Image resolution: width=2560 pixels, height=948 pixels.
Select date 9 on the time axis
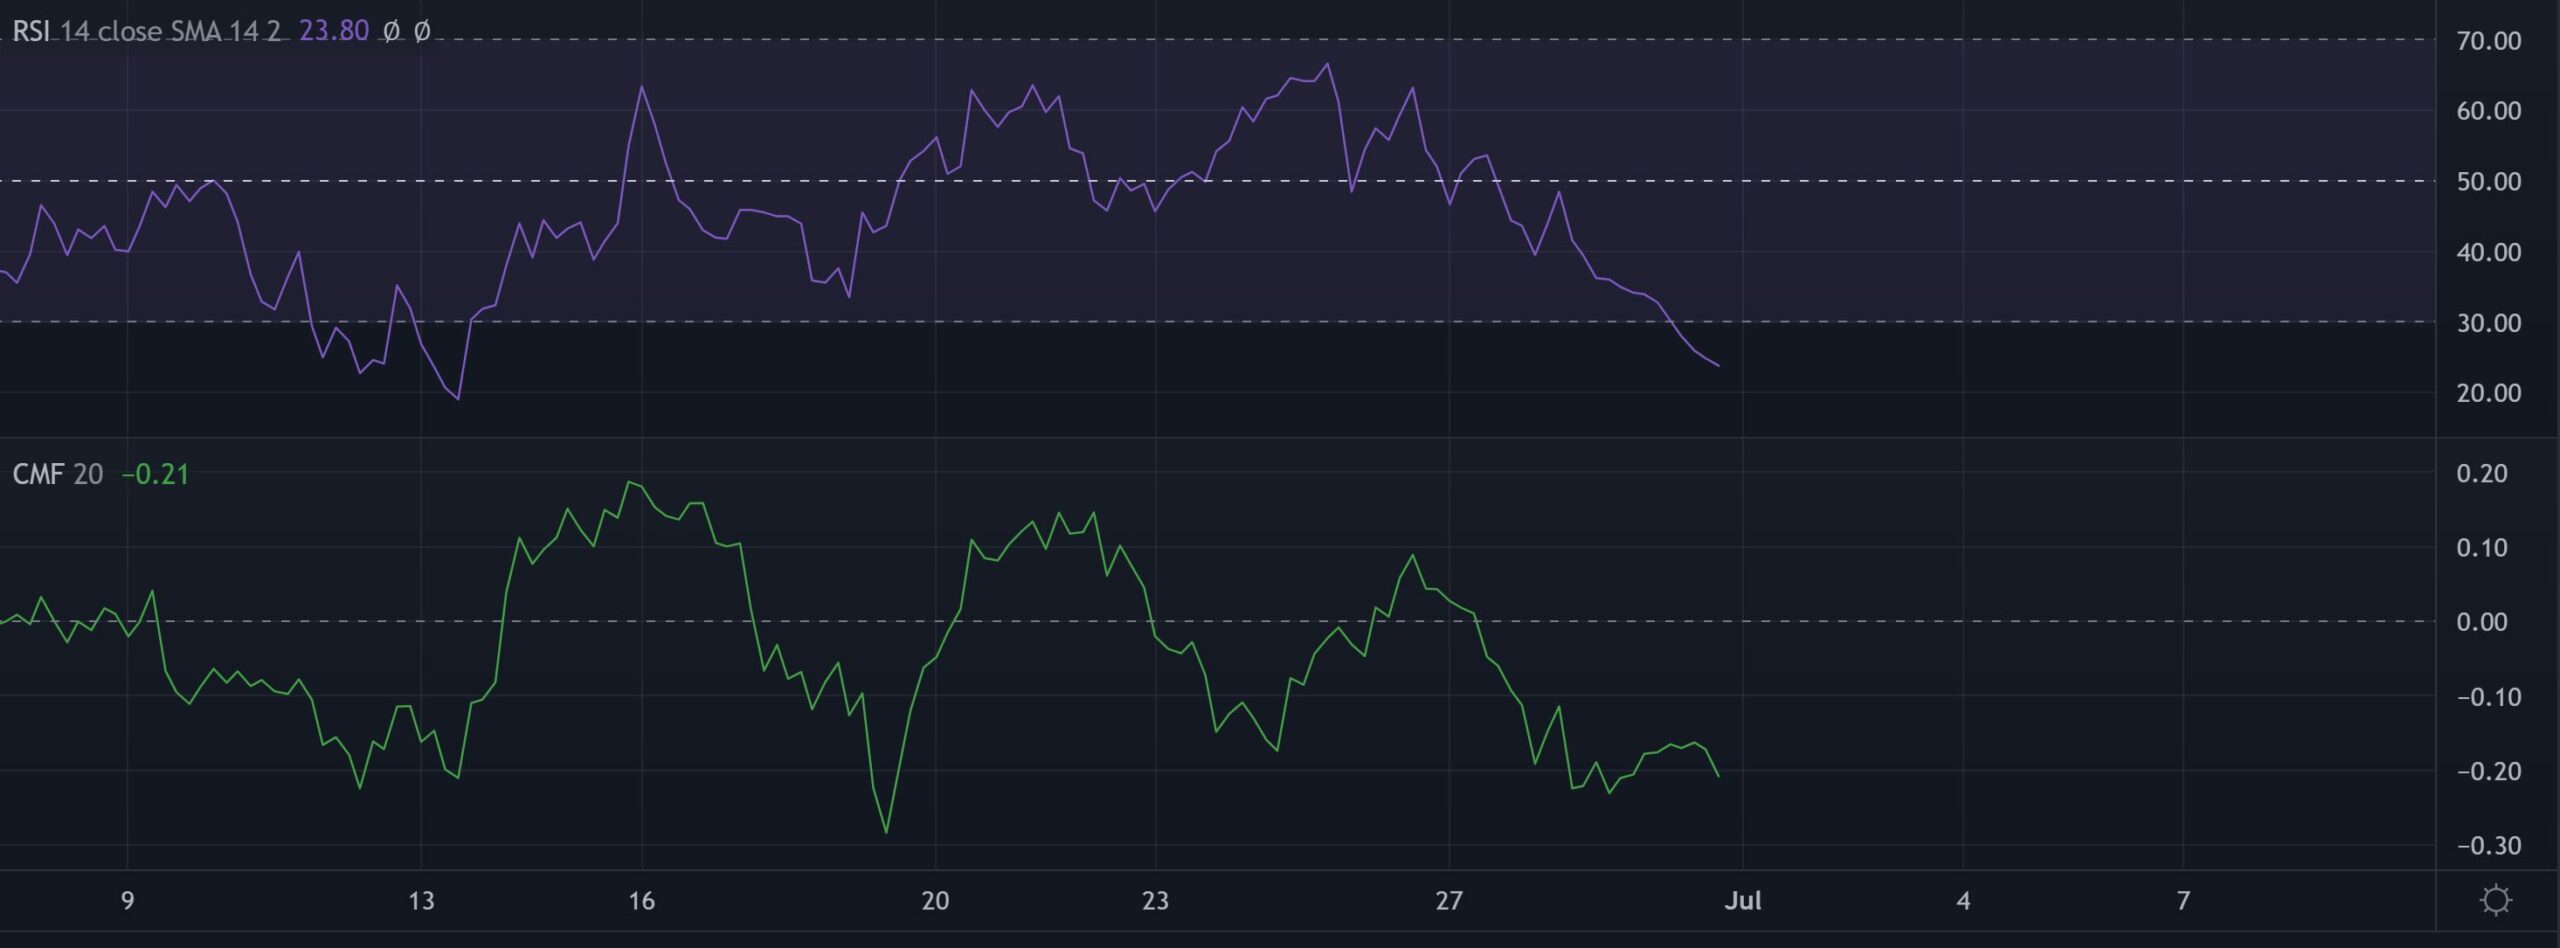point(127,901)
